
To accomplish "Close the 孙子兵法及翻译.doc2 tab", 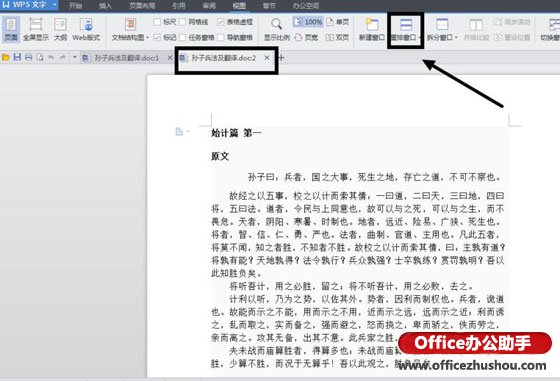I will 267,58.
